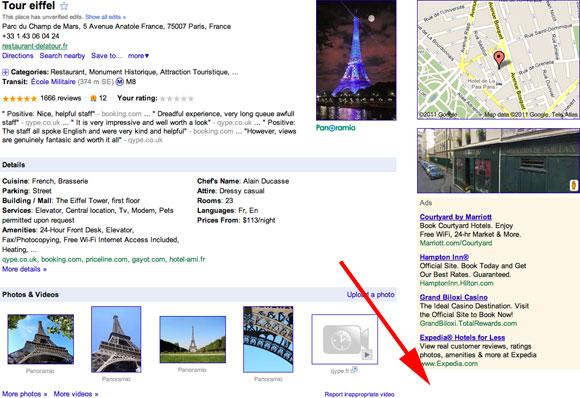Click the Save to... link
This screenshot has width=580, height=398.
pyautogui.click(x=107, y=56)
